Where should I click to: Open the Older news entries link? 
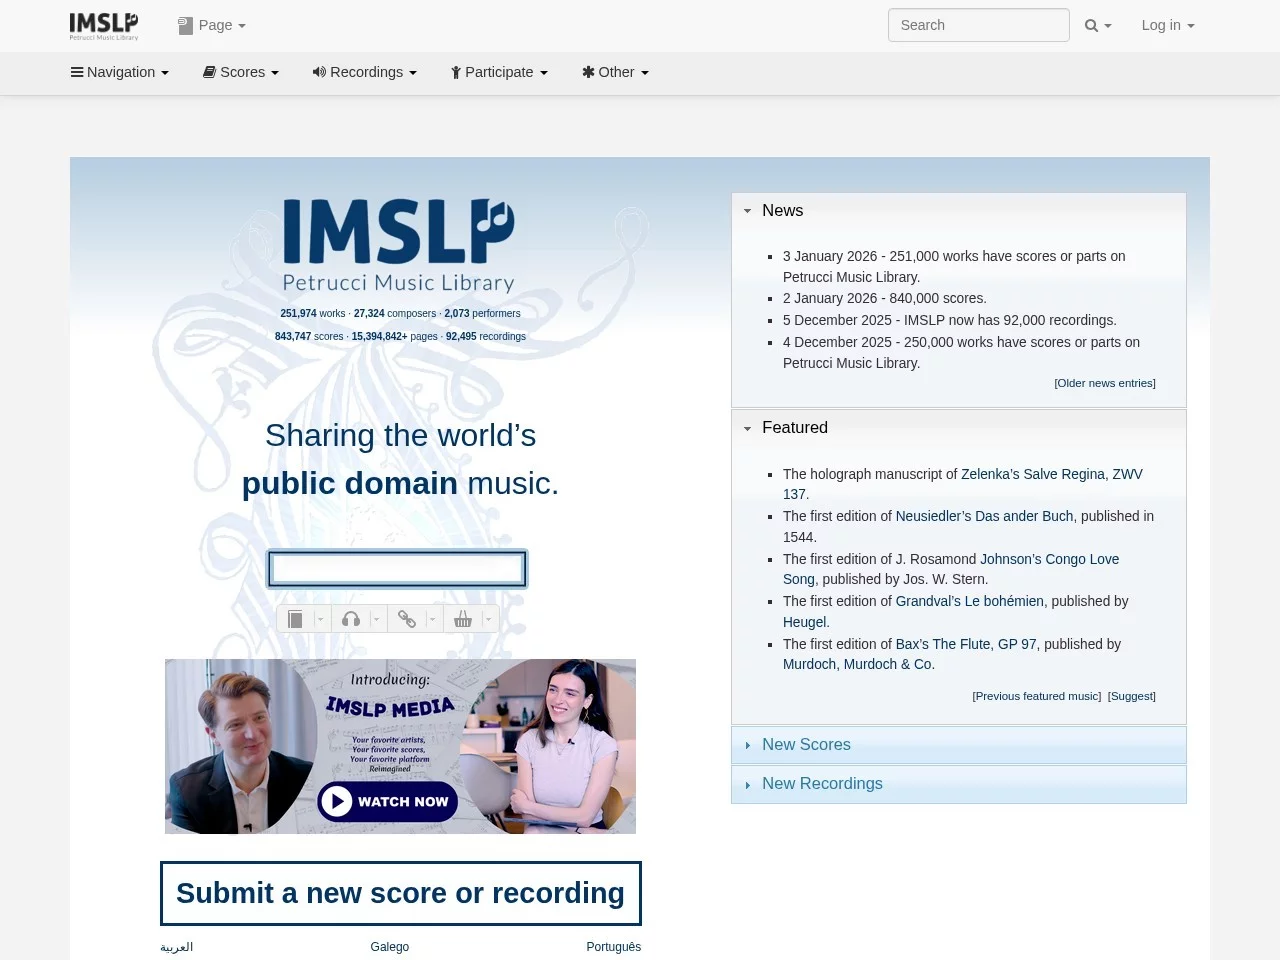coord(1104,383)
